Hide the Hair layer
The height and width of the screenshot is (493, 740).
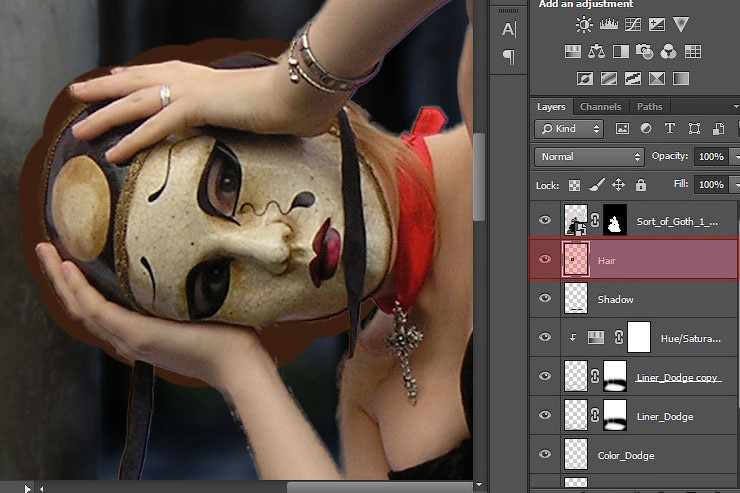(x=545, y=260)
